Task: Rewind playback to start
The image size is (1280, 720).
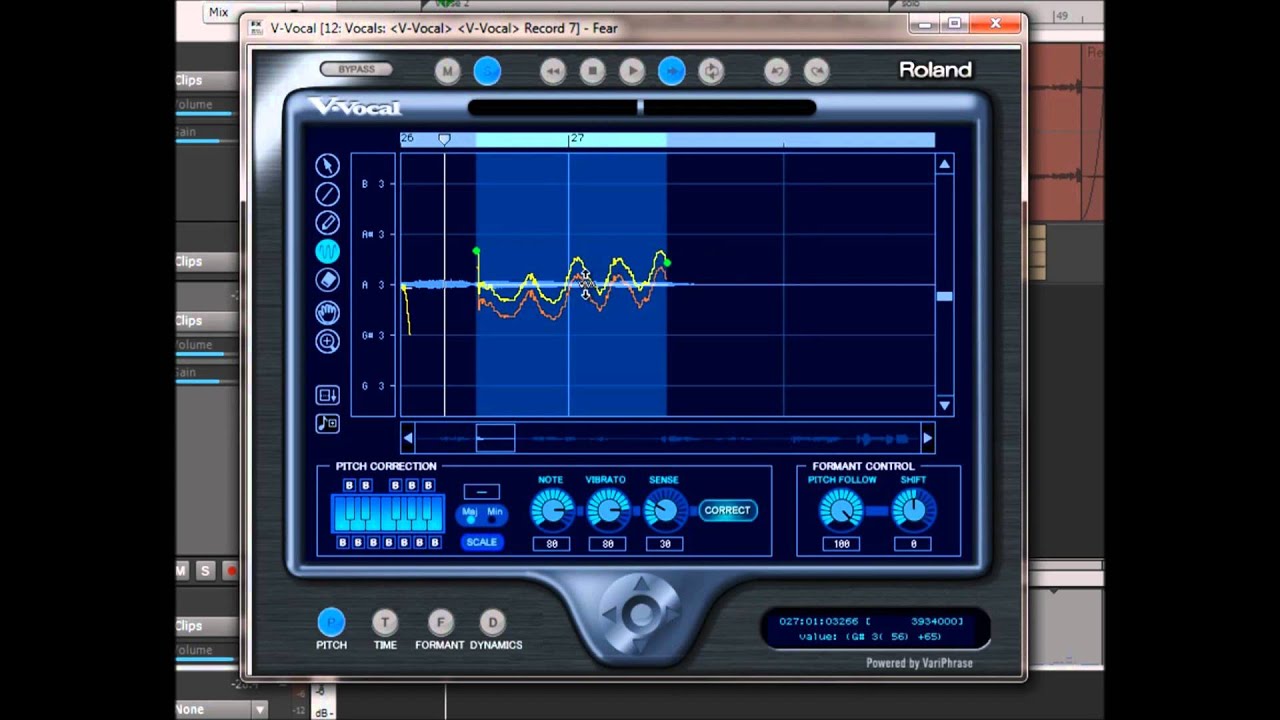Action: [553, 71]
